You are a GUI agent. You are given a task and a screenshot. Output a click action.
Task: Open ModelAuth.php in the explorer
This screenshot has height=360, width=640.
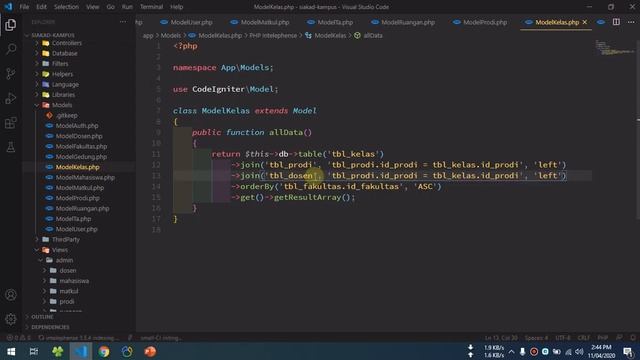click(77, 126)
